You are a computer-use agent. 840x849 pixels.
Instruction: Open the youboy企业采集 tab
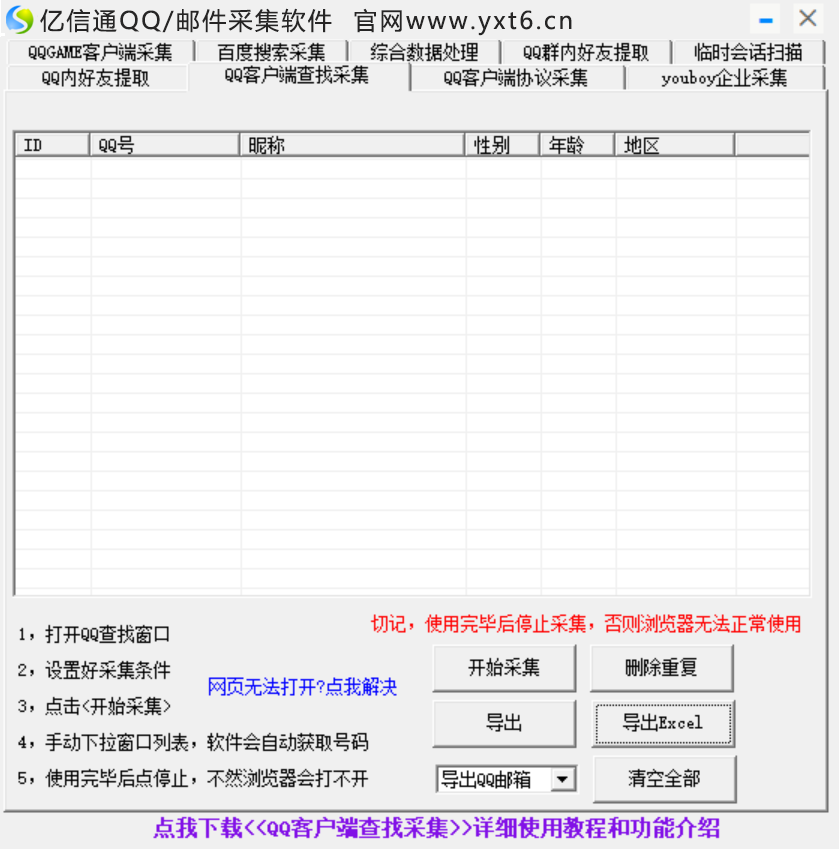point(724,79)
